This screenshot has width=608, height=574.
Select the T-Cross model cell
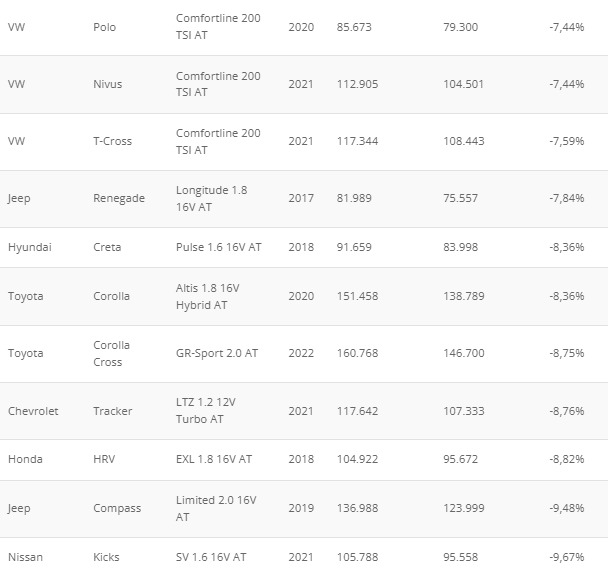tap(112, 141)
